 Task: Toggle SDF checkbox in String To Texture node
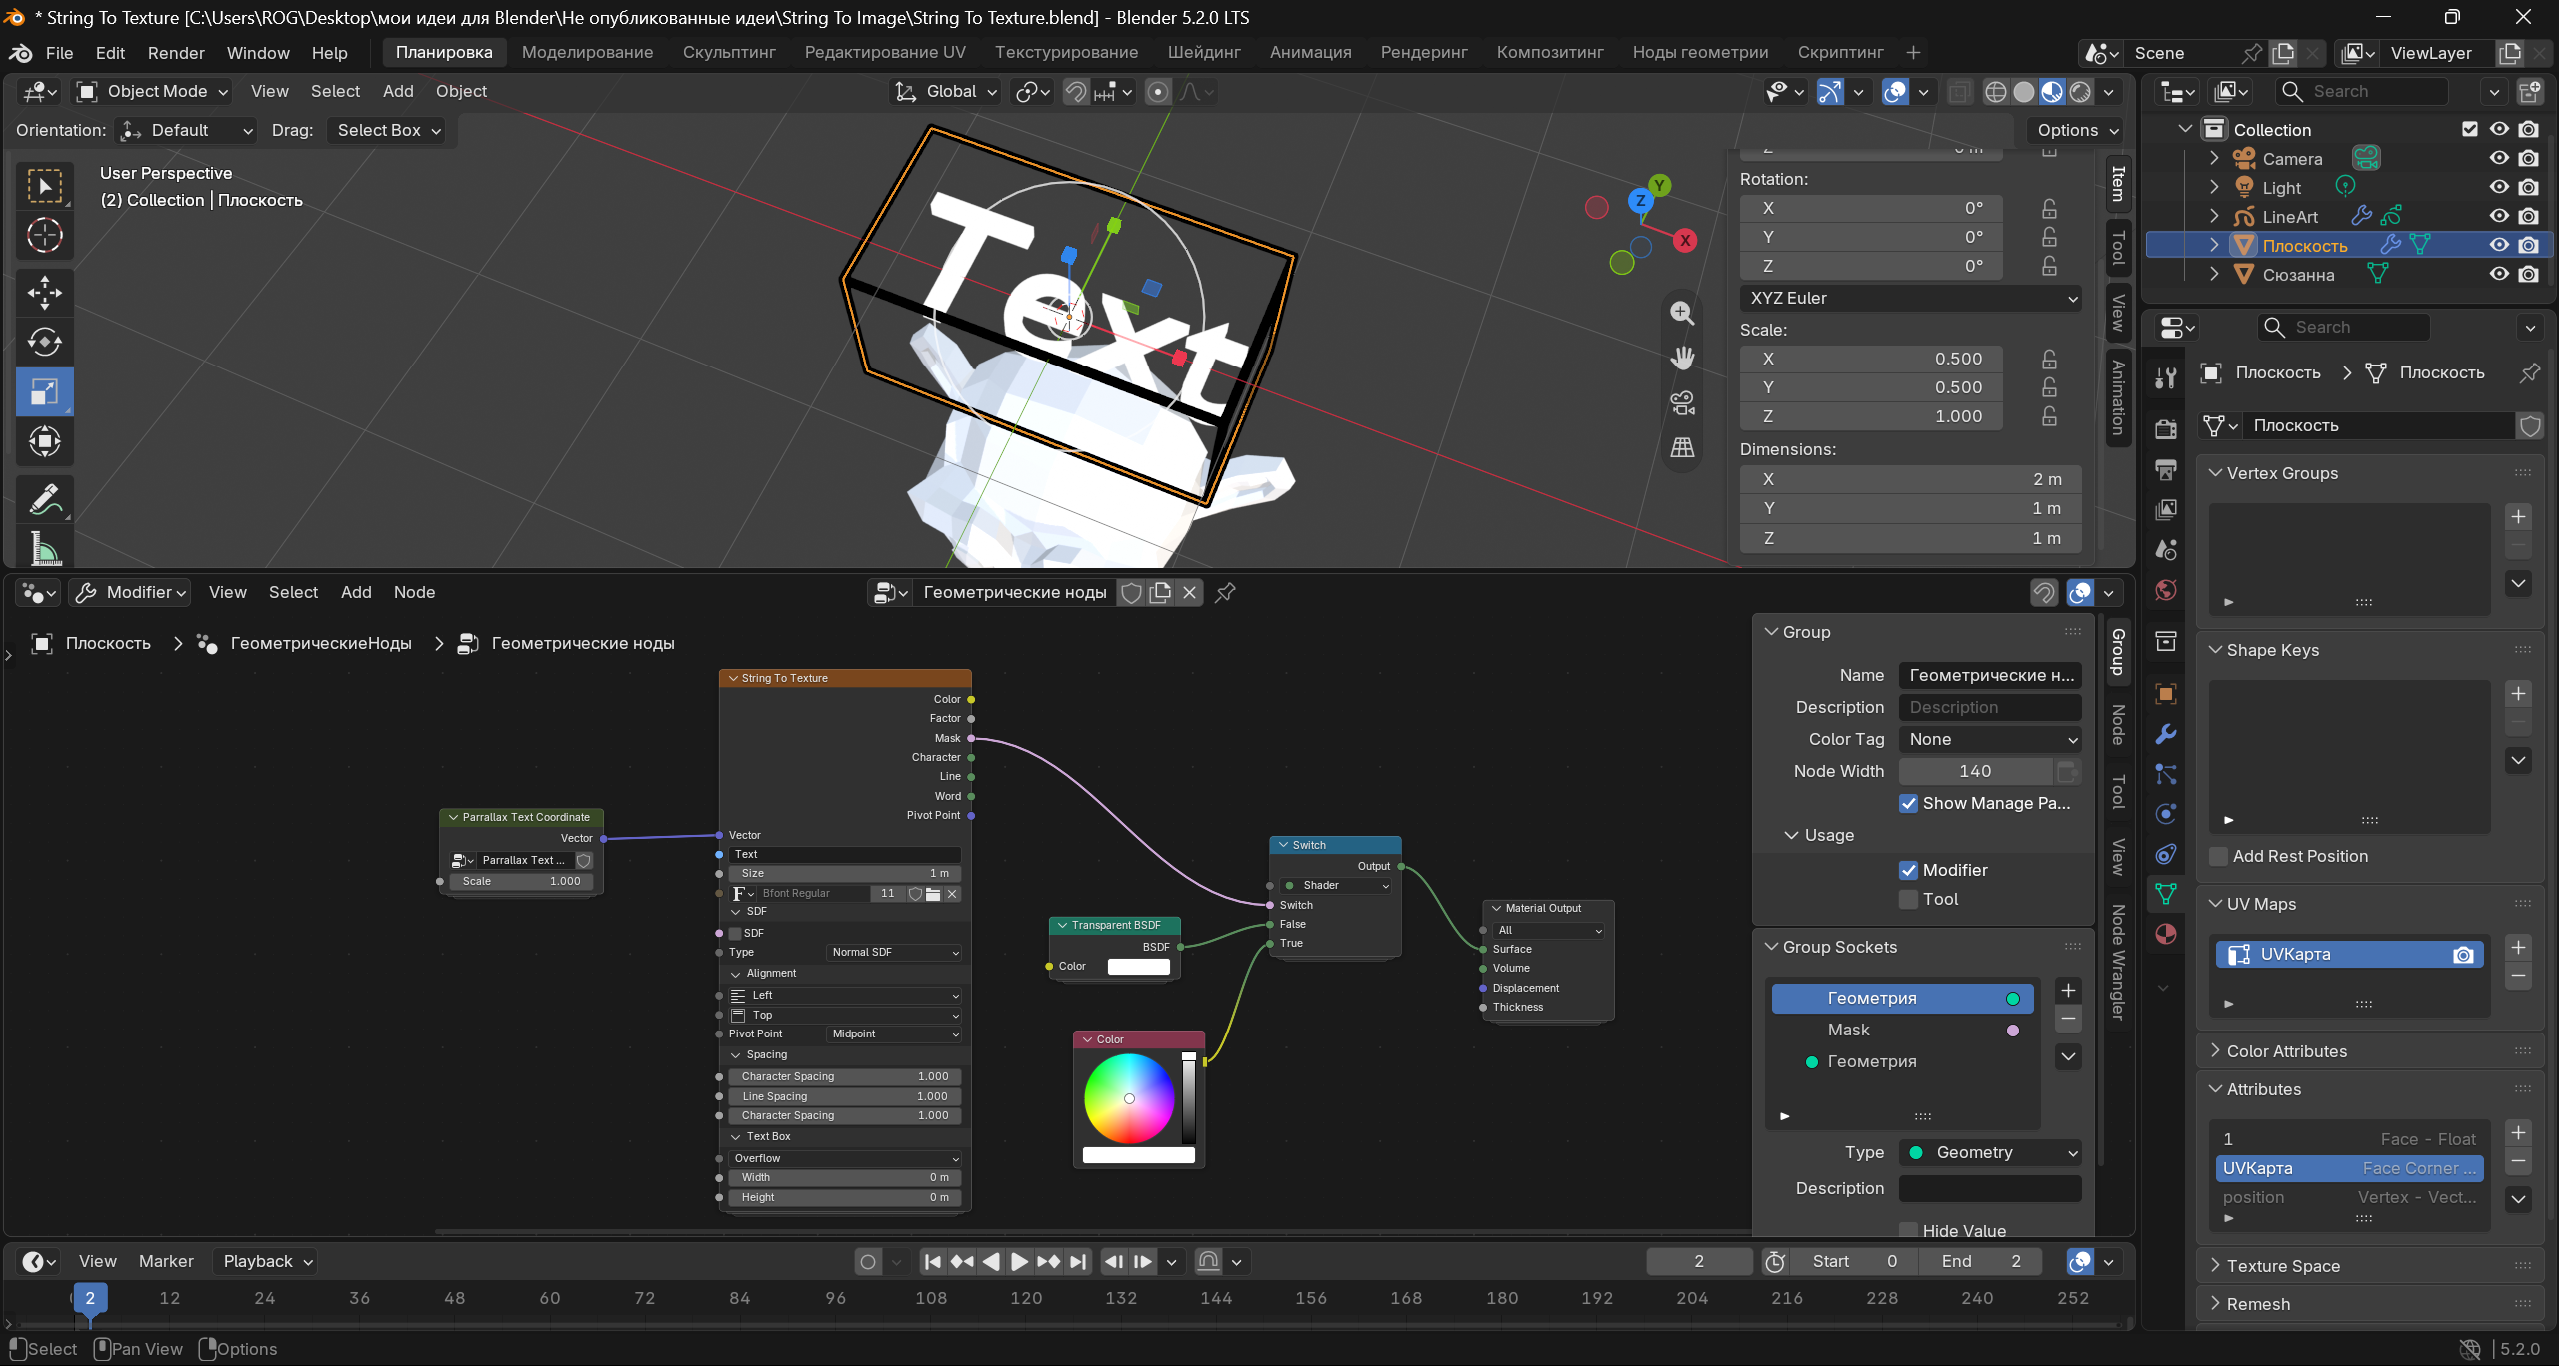tap(735, 933)
